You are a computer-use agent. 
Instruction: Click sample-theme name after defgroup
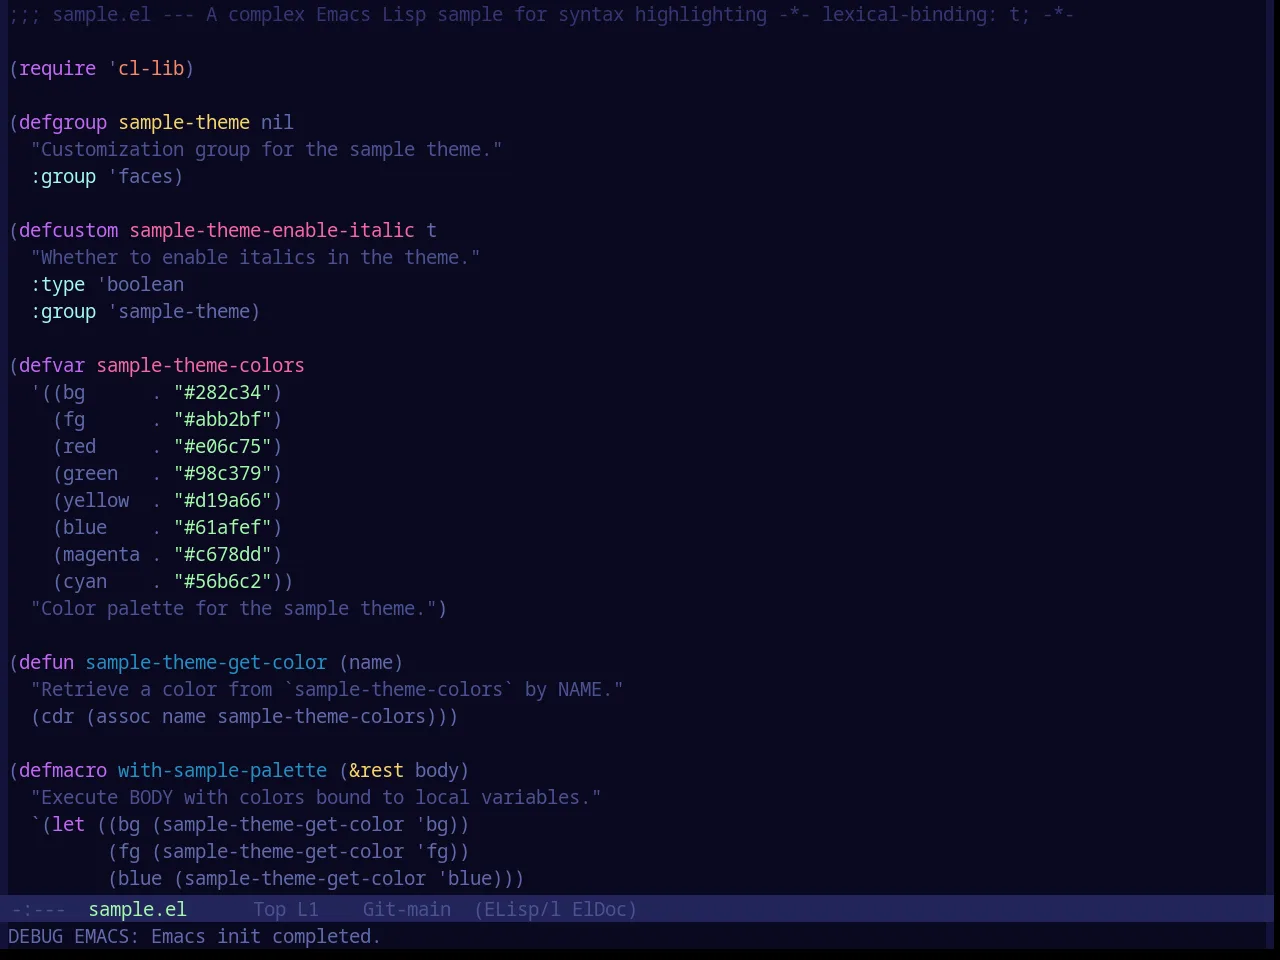point(184,122)
